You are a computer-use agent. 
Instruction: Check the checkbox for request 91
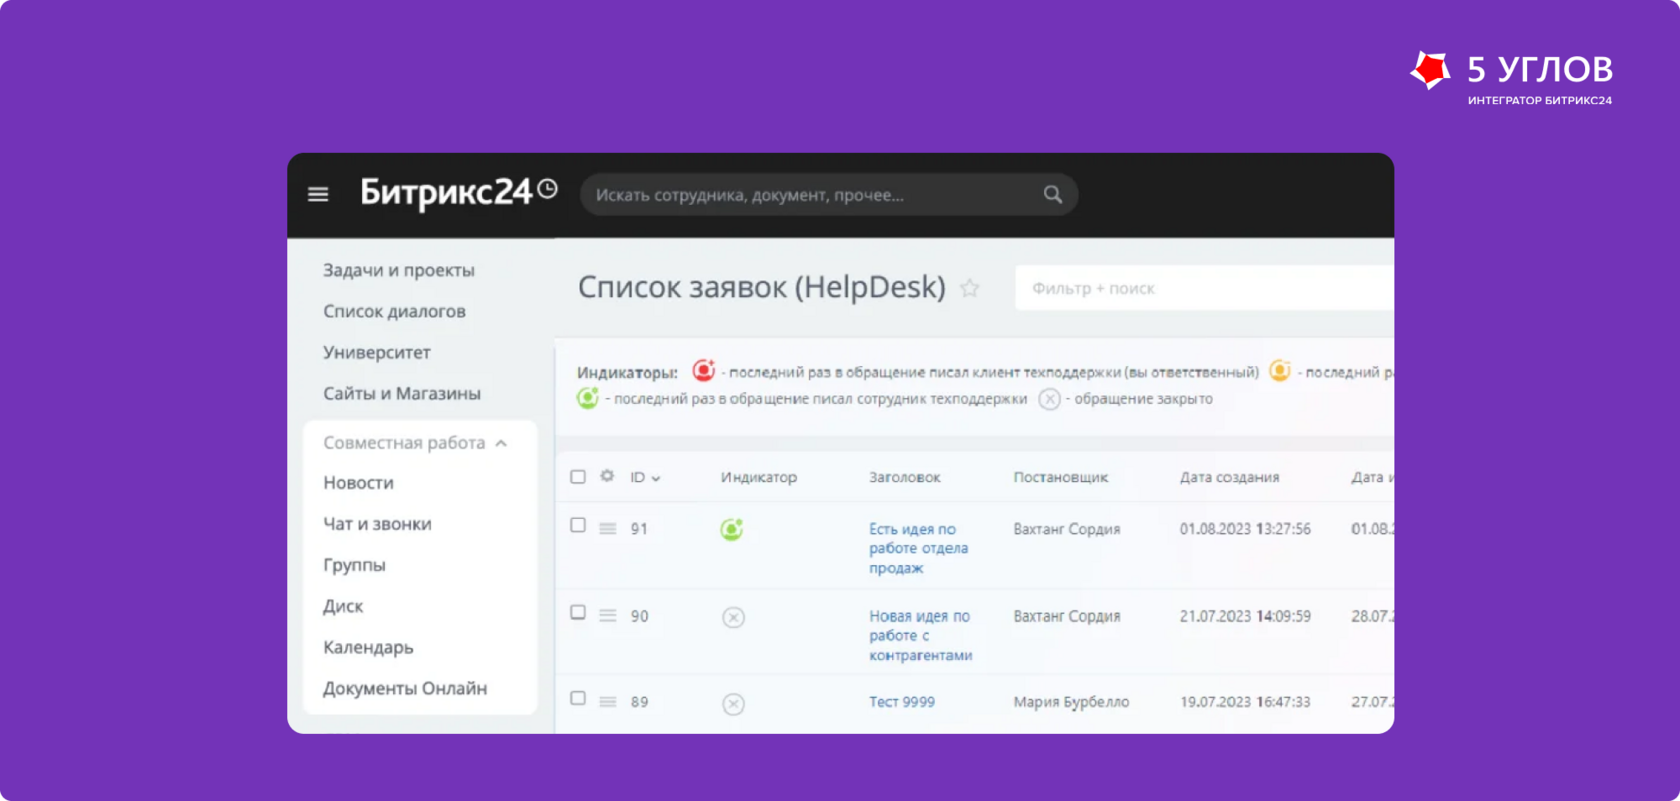click(x=578, y=525)
